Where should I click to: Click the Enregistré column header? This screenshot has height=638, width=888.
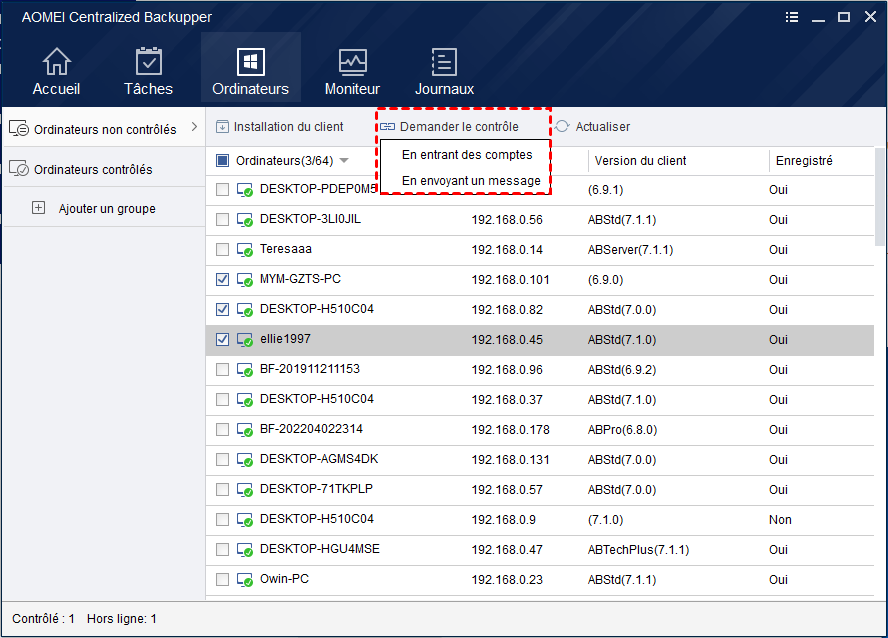tap(804, 161)
